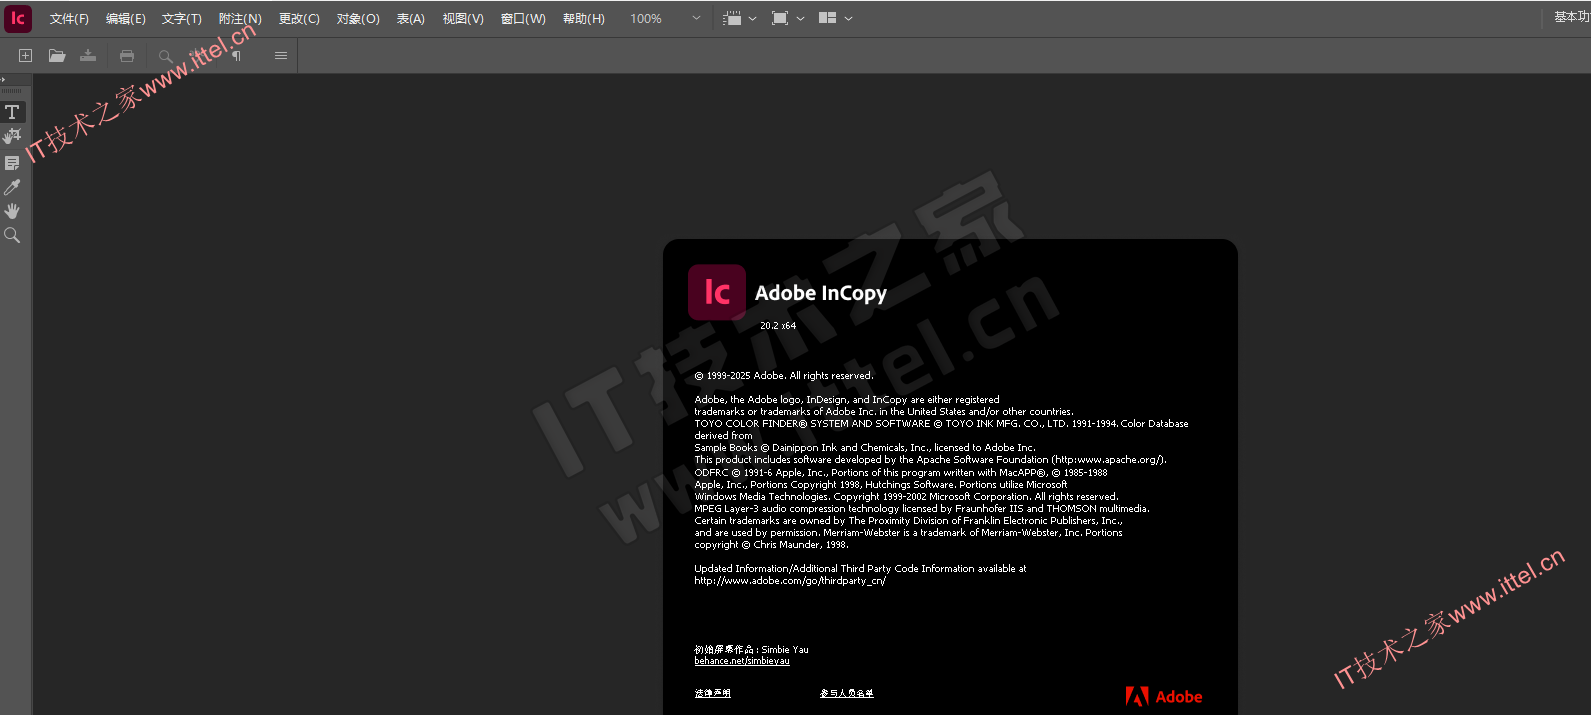1591x715 pixels.
Task: Select the Type tool
Action: [12, 112]
